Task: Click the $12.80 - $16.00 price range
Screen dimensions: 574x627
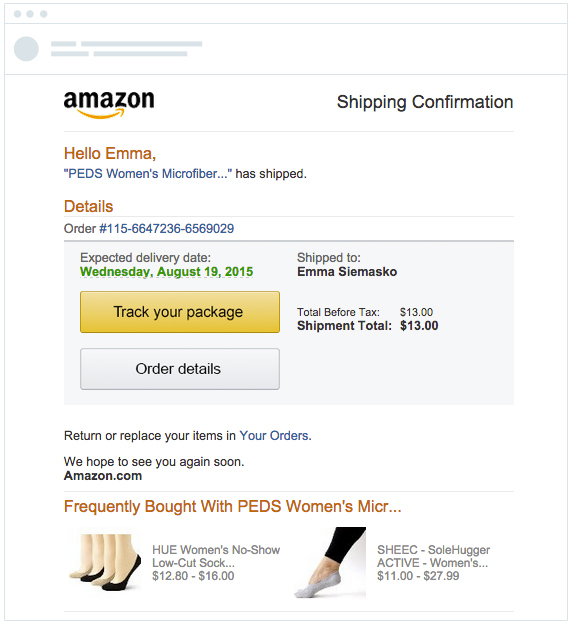Action: [x=193, y=576]
